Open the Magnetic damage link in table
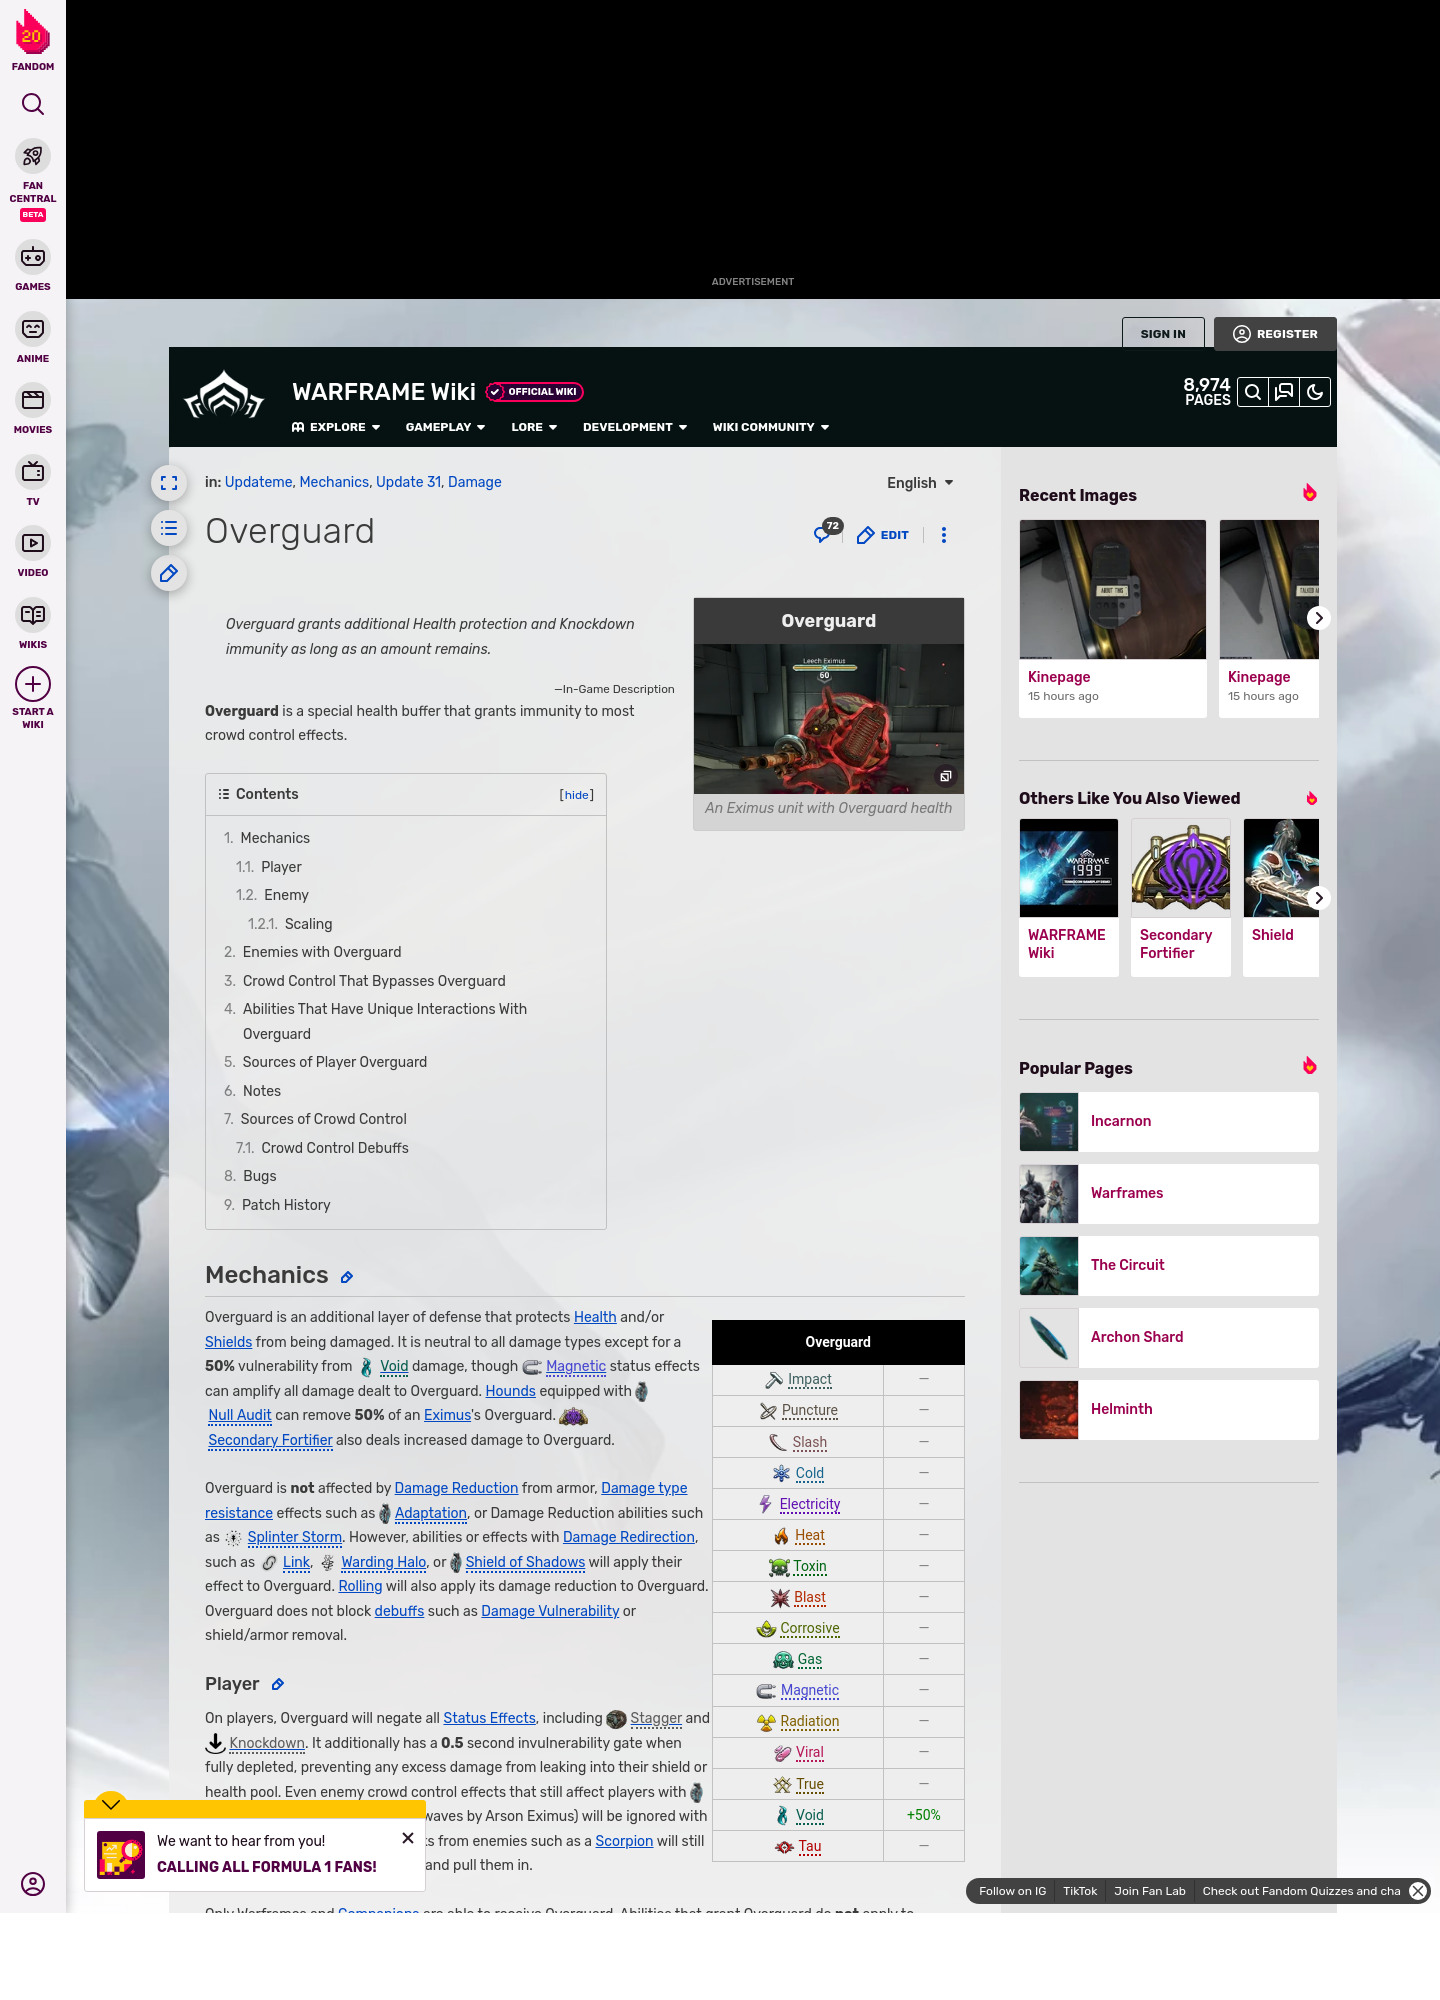Screen dimensions: 1440x2000 (809, 1690)
